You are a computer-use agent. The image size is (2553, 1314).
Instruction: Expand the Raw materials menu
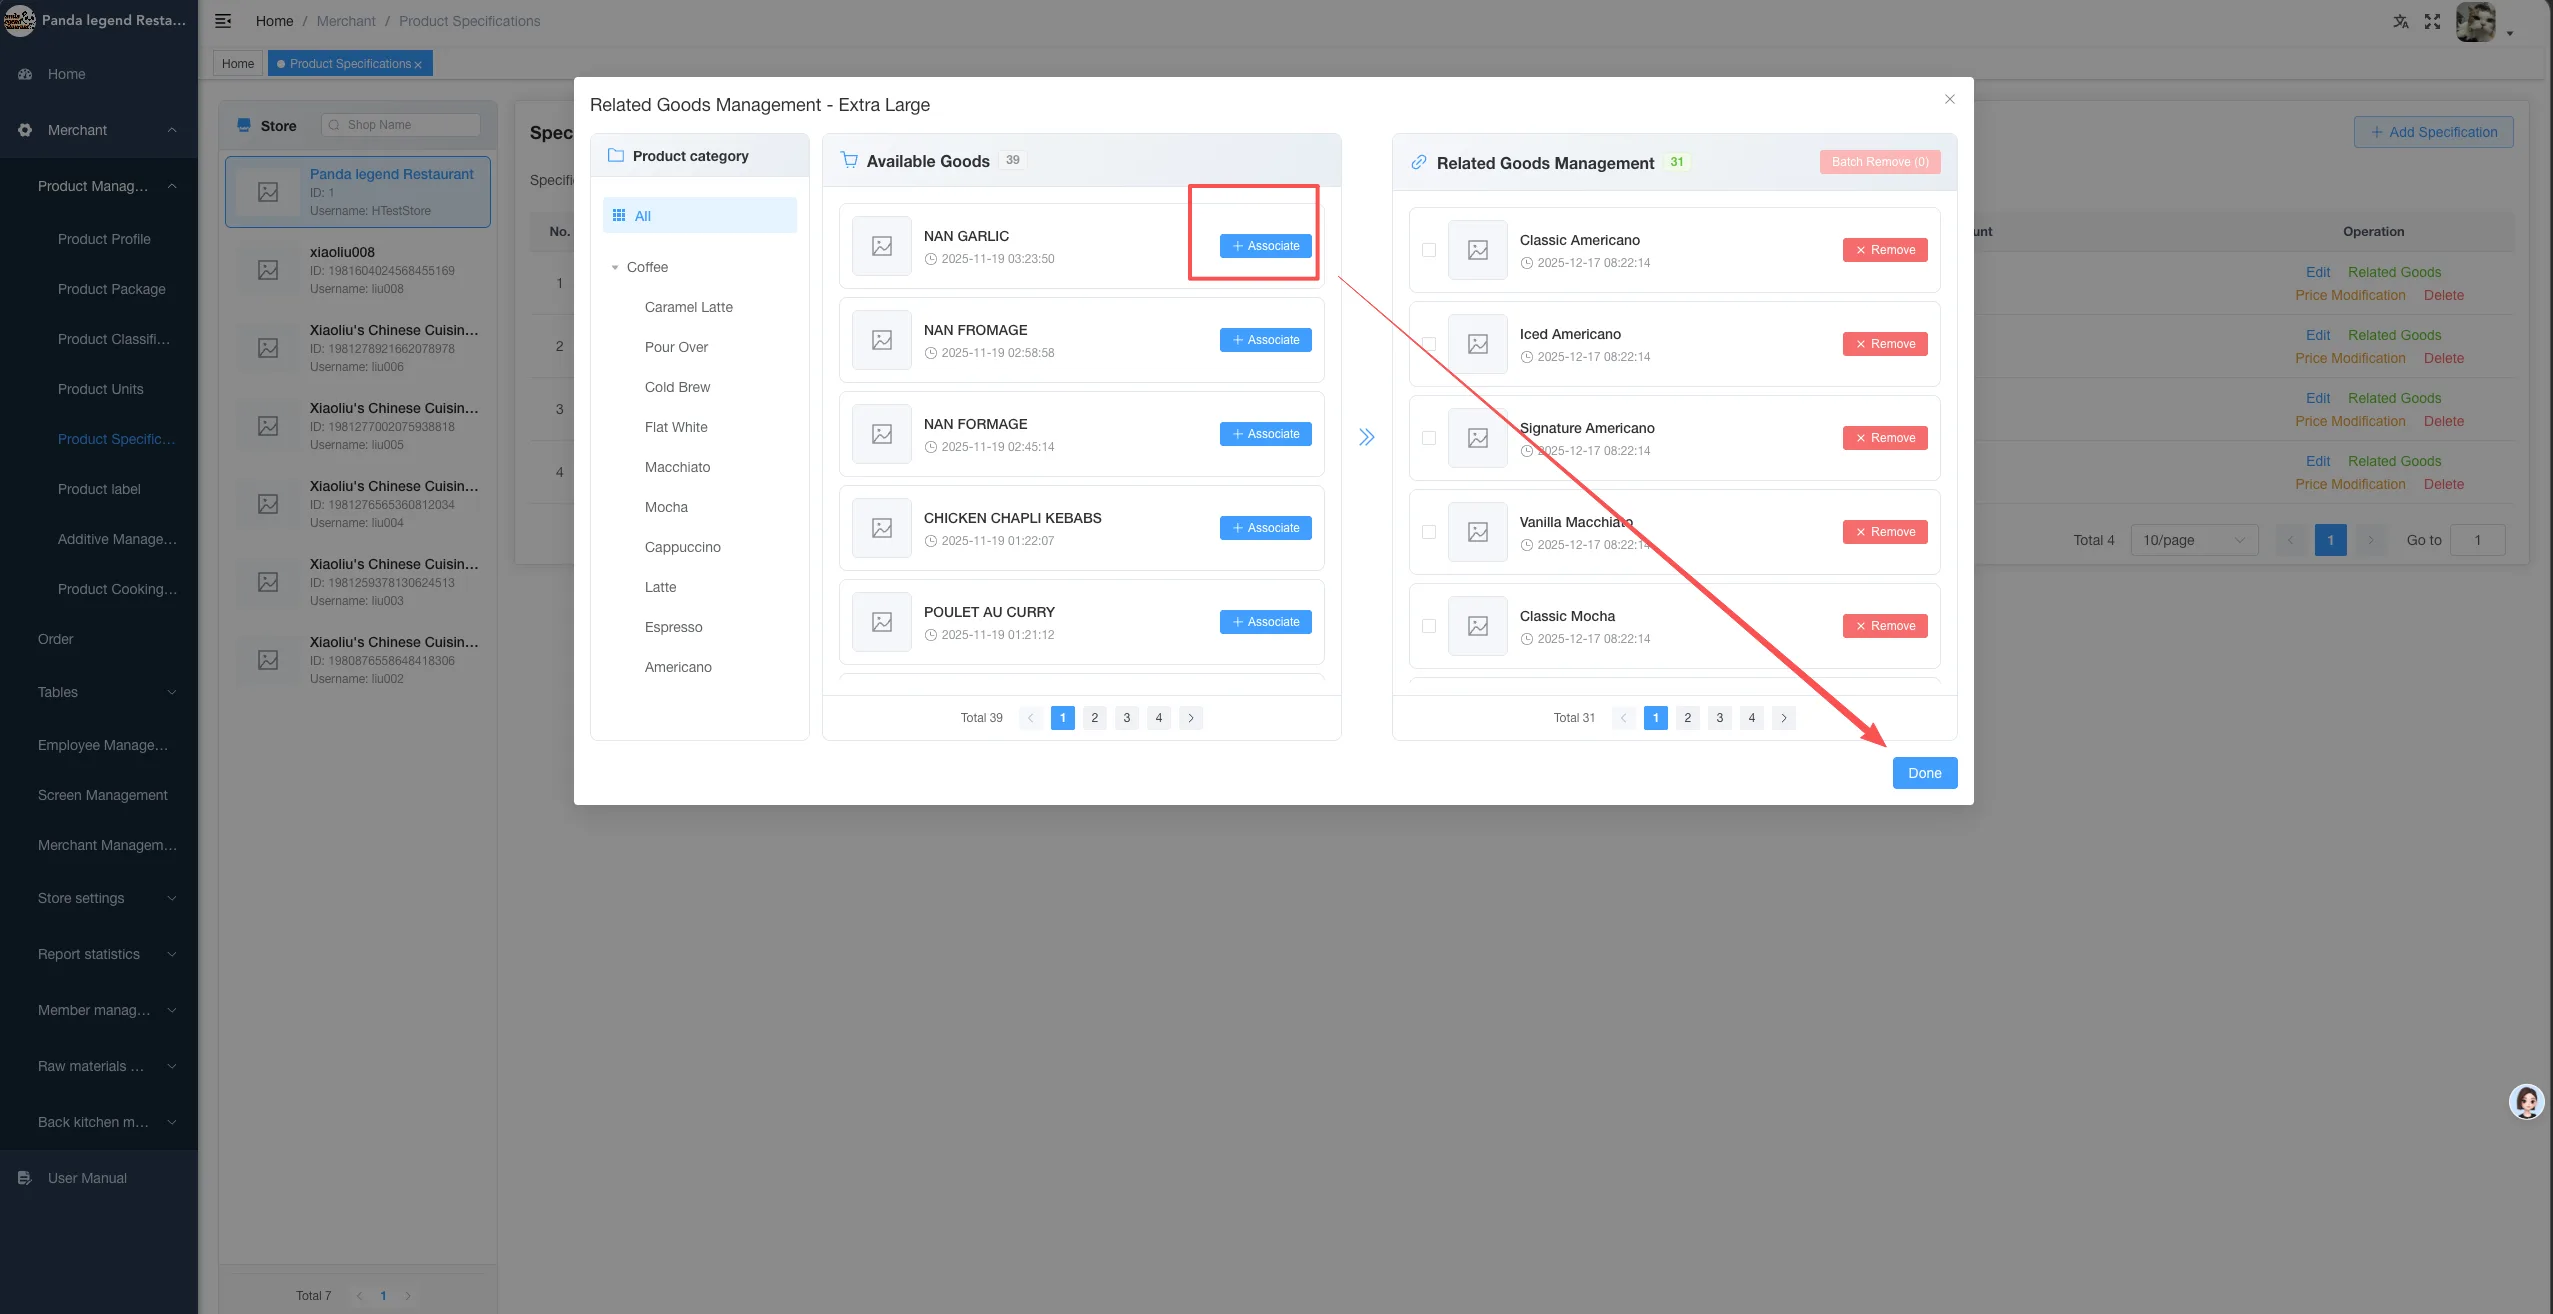(172, 1066)
